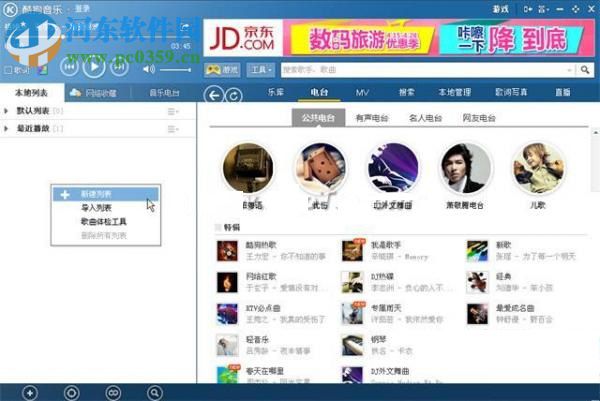Select the 电台 tab

(319, 92)
